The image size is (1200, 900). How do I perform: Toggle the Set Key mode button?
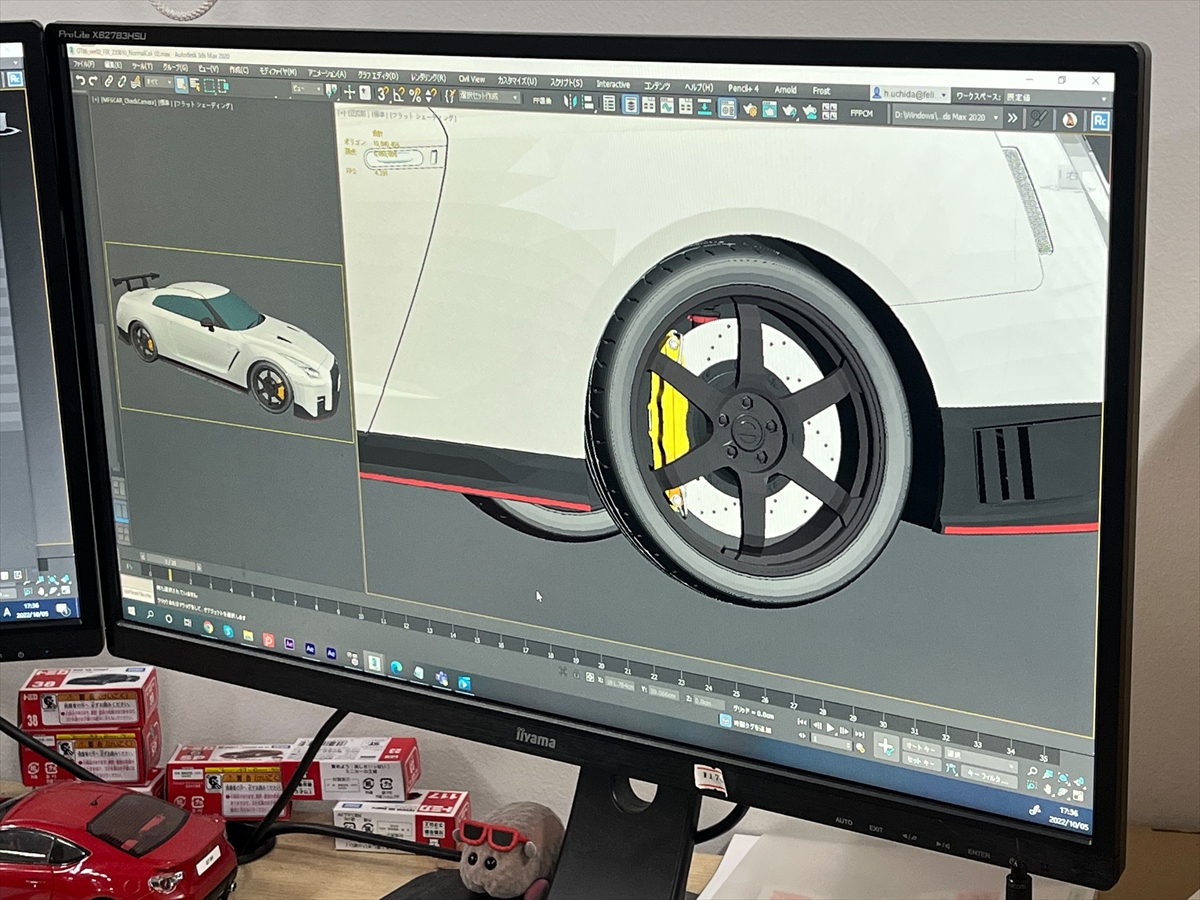pos(922,761)
